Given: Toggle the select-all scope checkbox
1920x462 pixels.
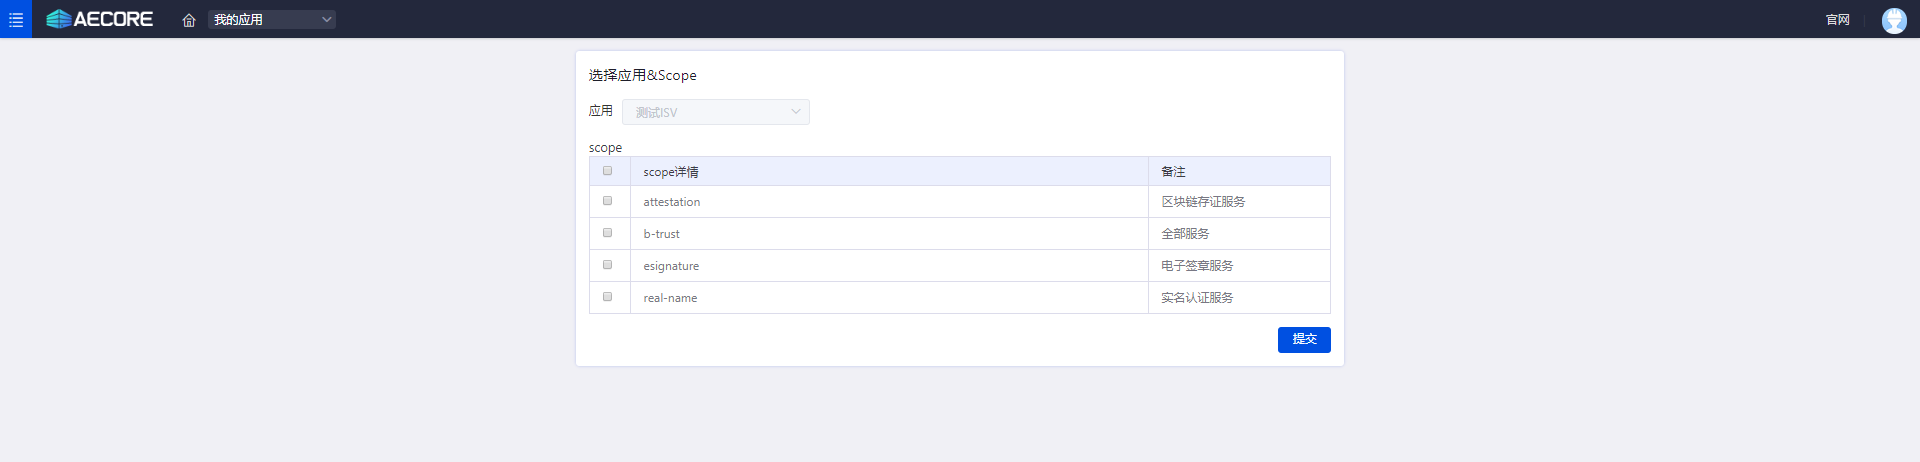Looking at the screenshot, I should click(x=608, y=171).
